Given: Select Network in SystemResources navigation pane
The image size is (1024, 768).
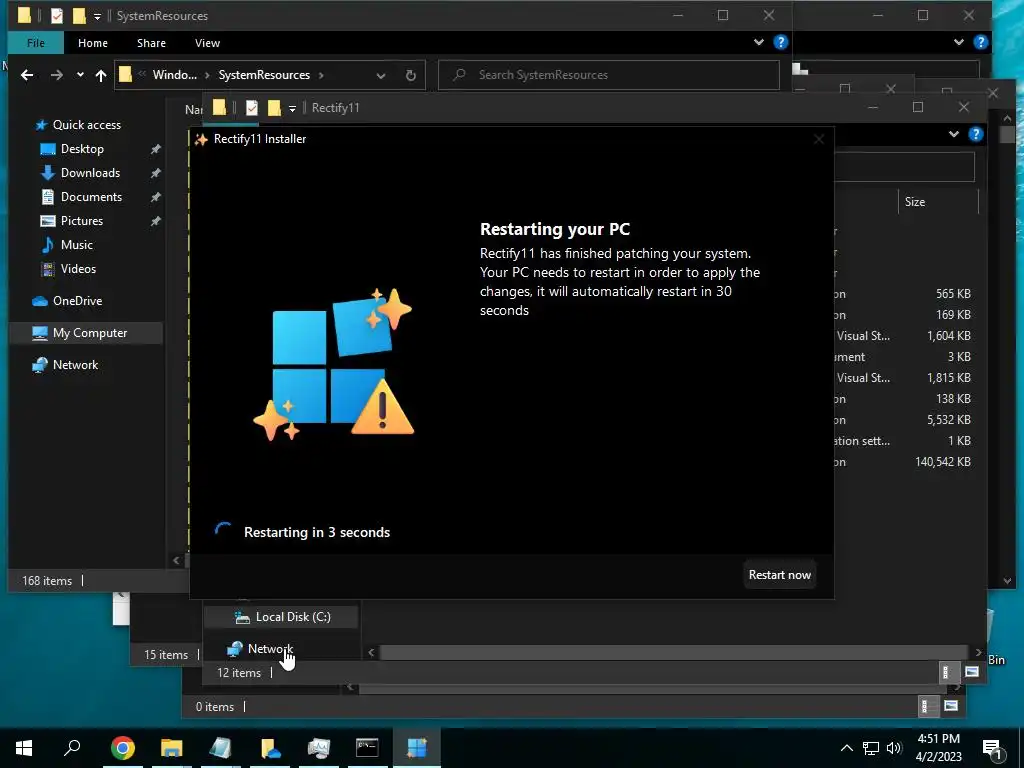Looking at the screenshot, I should pos(75,365).
